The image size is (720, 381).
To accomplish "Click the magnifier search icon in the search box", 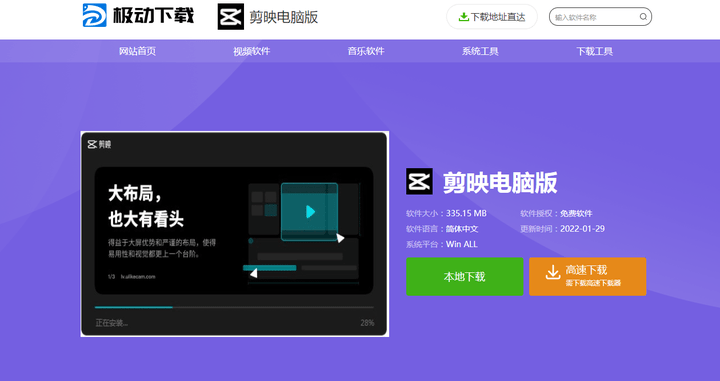I will pyautogui.click(x=643, y=17).
